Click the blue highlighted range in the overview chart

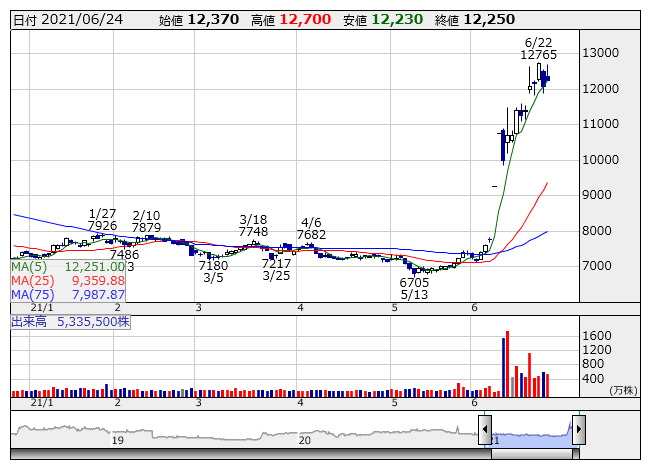coord(532,436)
